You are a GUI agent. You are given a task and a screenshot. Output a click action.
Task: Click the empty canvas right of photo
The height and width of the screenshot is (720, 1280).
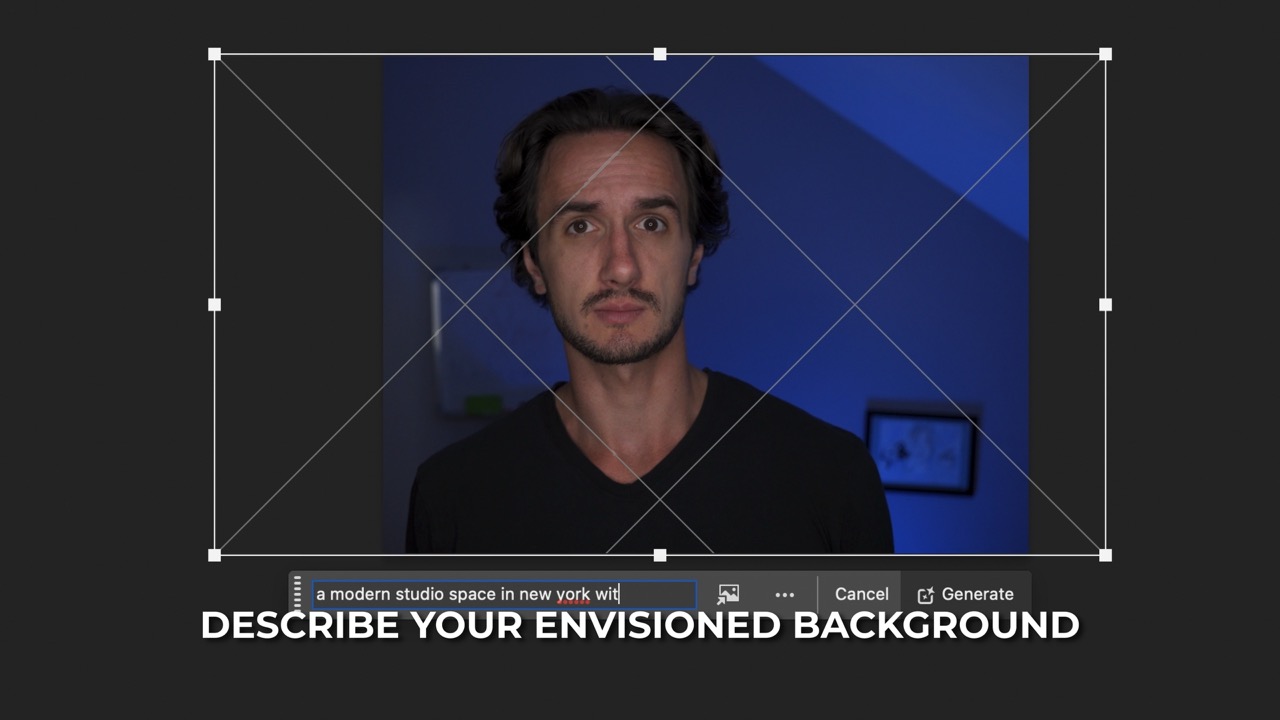pyautogui.click(x=1066, y=300)
